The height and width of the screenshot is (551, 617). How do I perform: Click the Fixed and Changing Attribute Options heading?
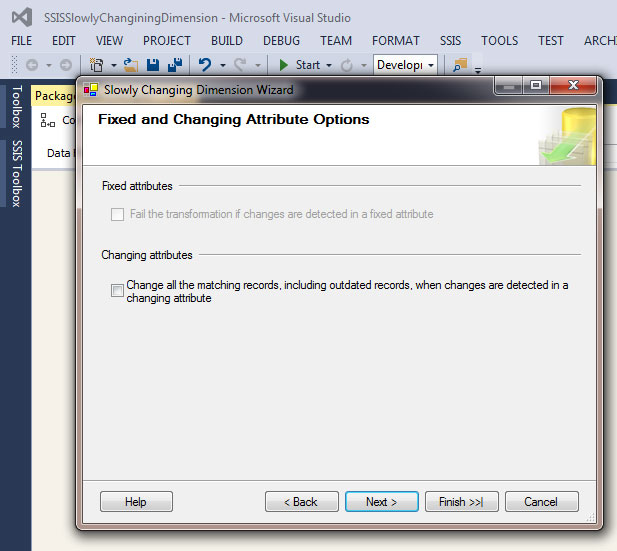click(234, 119)
